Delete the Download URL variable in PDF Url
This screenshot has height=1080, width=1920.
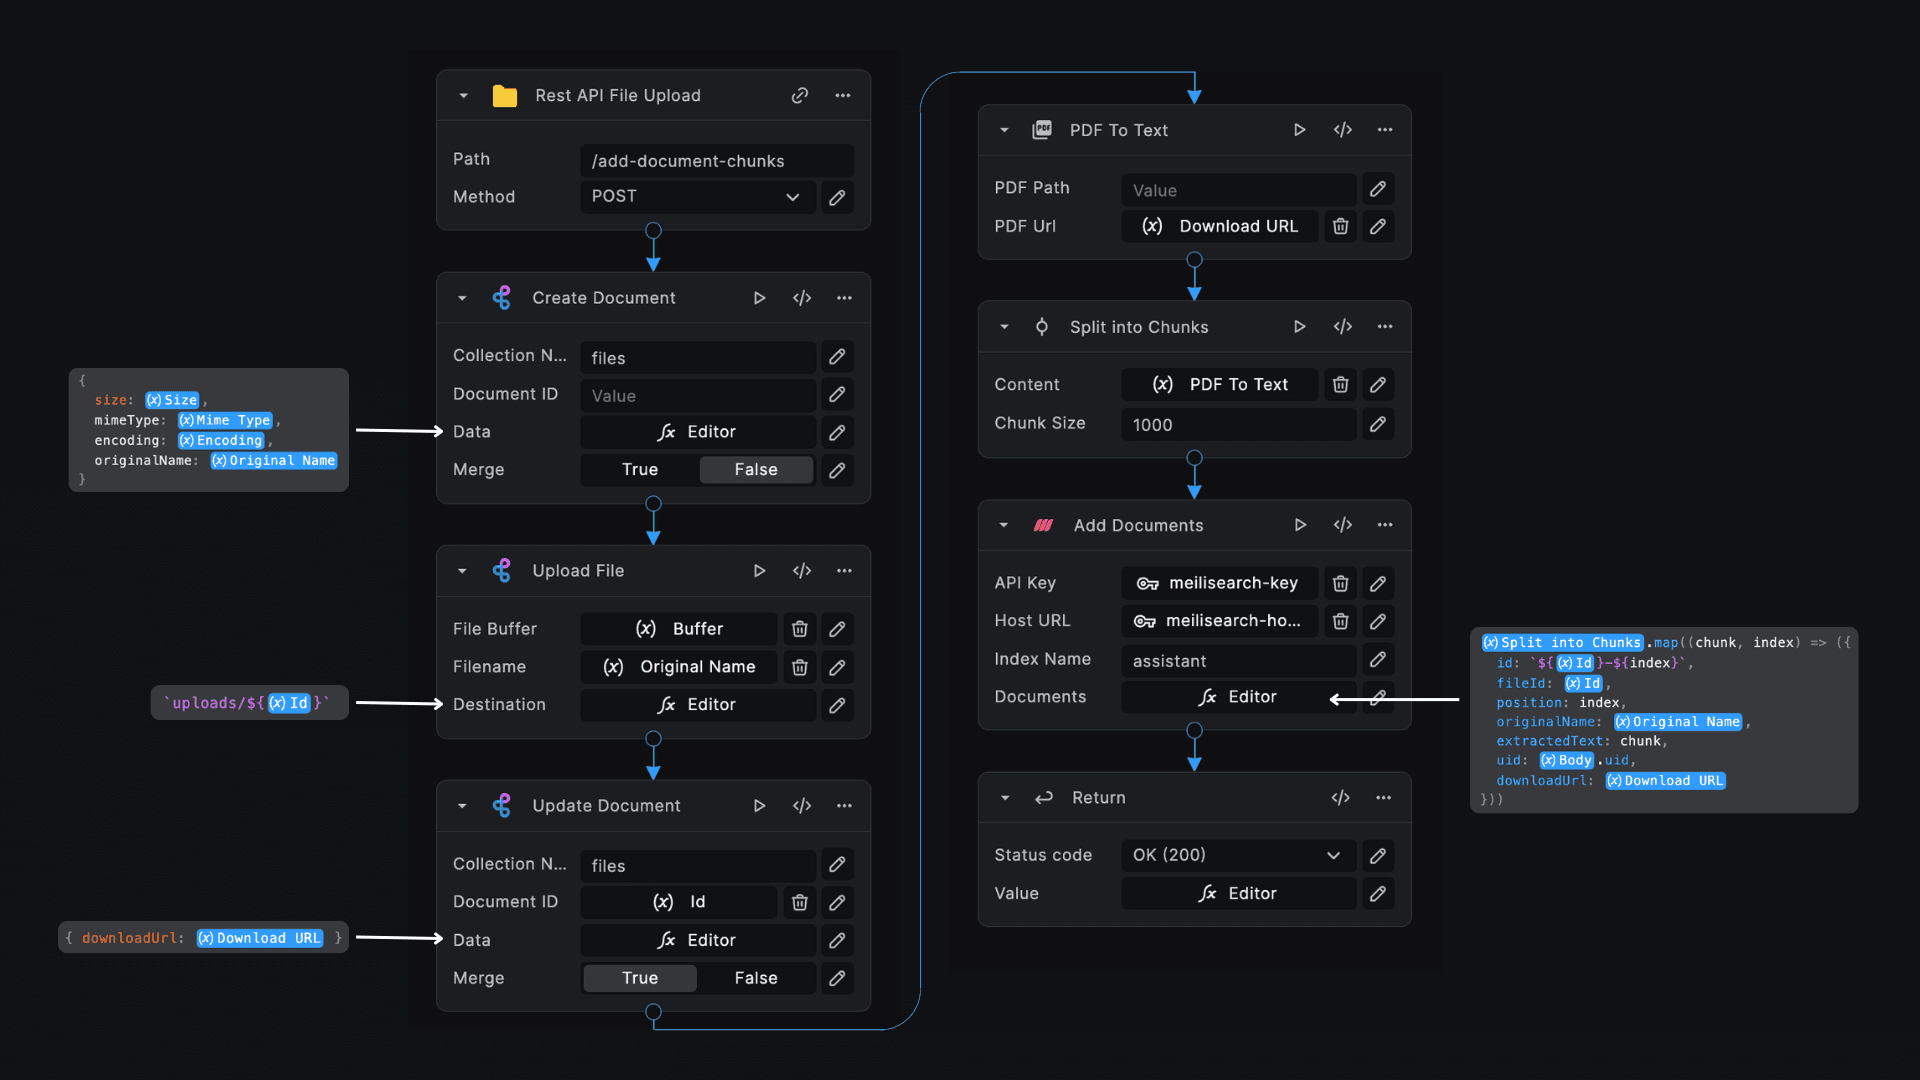click(1341, 227)
